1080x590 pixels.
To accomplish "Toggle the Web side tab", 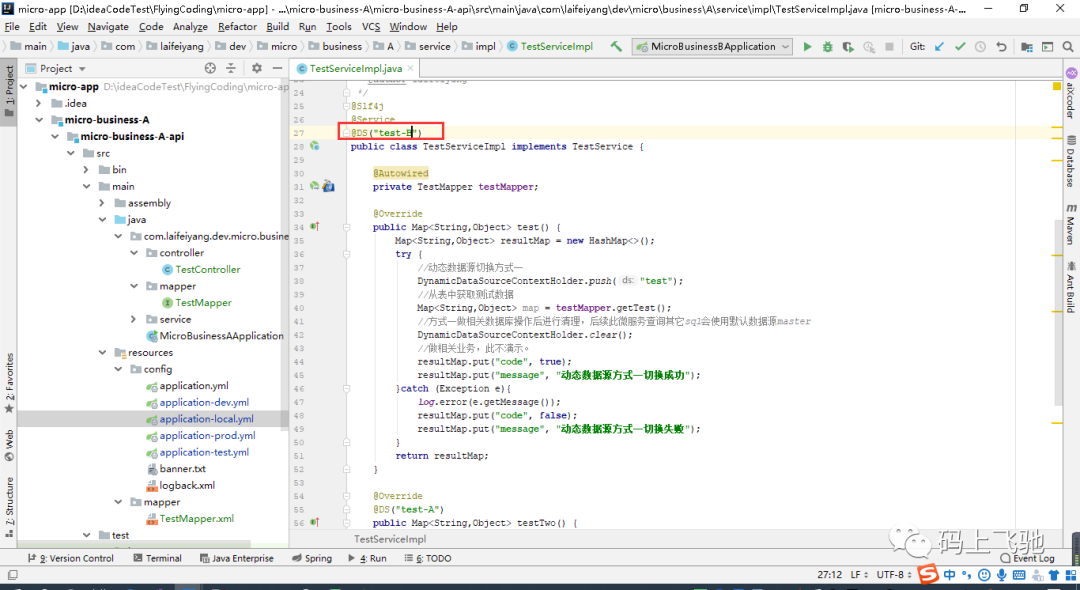I will coord(9,445).
